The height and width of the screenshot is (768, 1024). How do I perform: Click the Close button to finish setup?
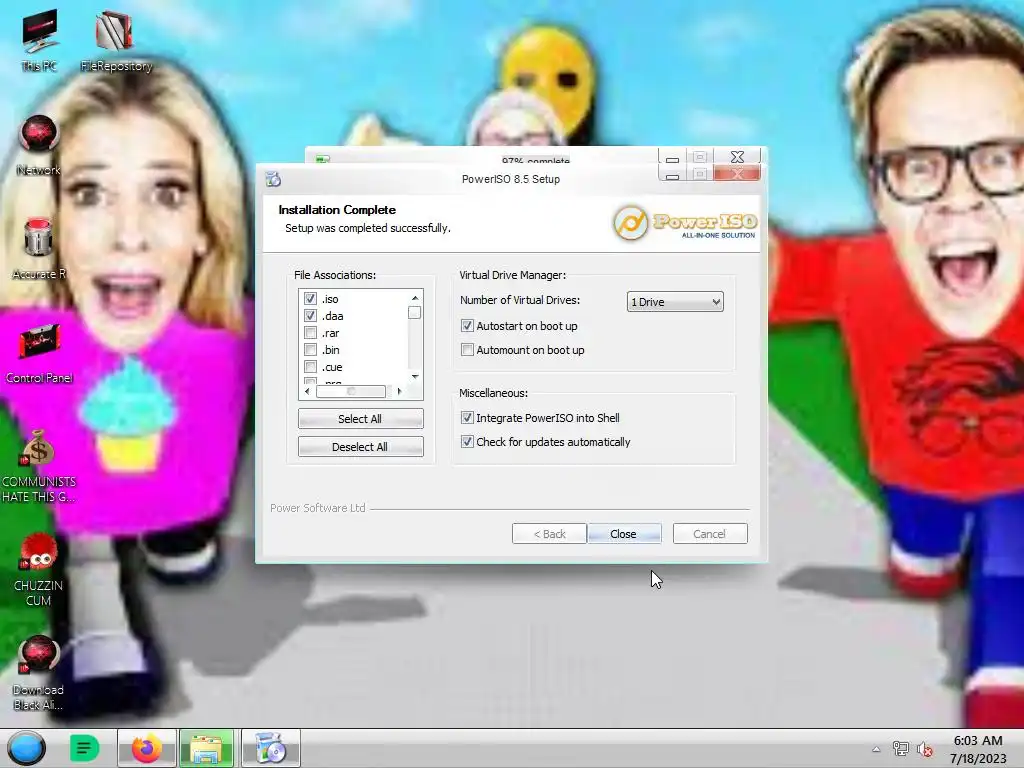click(624, 534)
